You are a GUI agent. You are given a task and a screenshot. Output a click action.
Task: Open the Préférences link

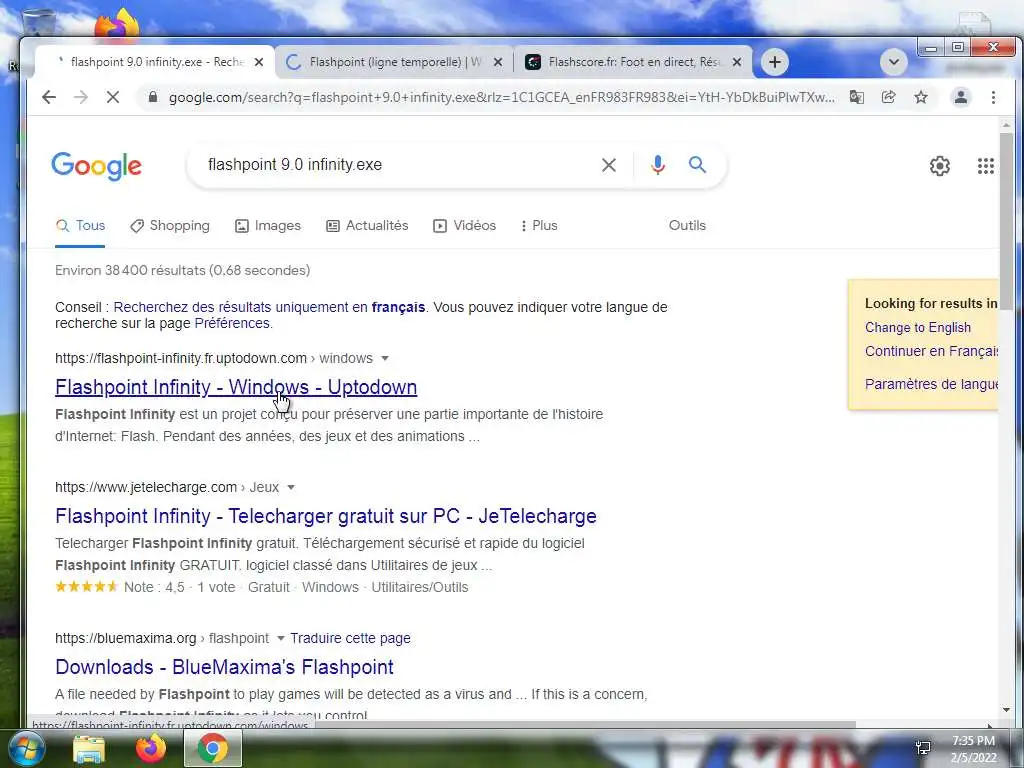(x=232, y=323)
